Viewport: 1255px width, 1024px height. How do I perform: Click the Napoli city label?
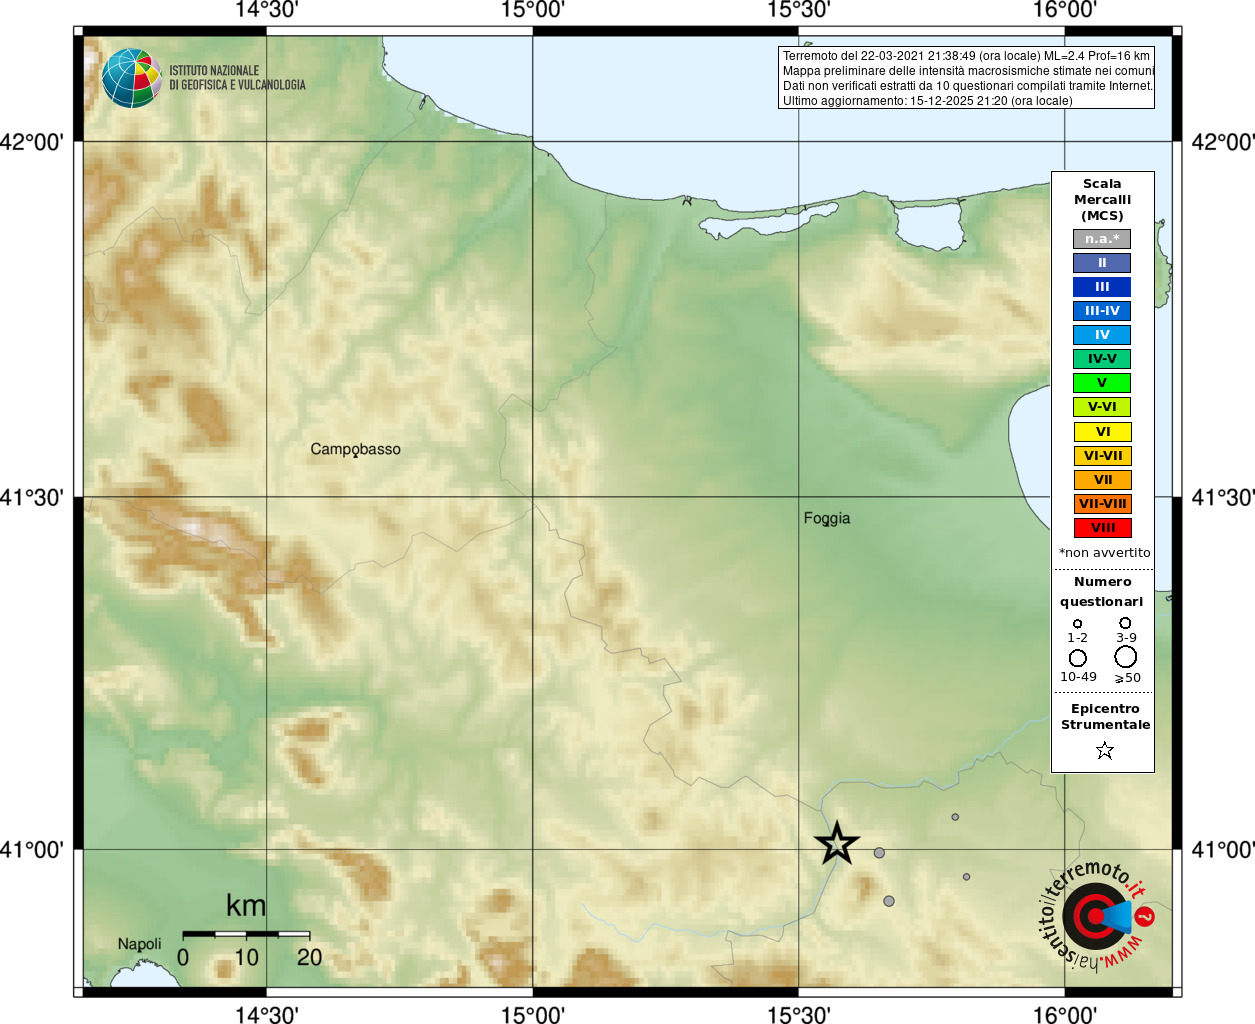139,944
